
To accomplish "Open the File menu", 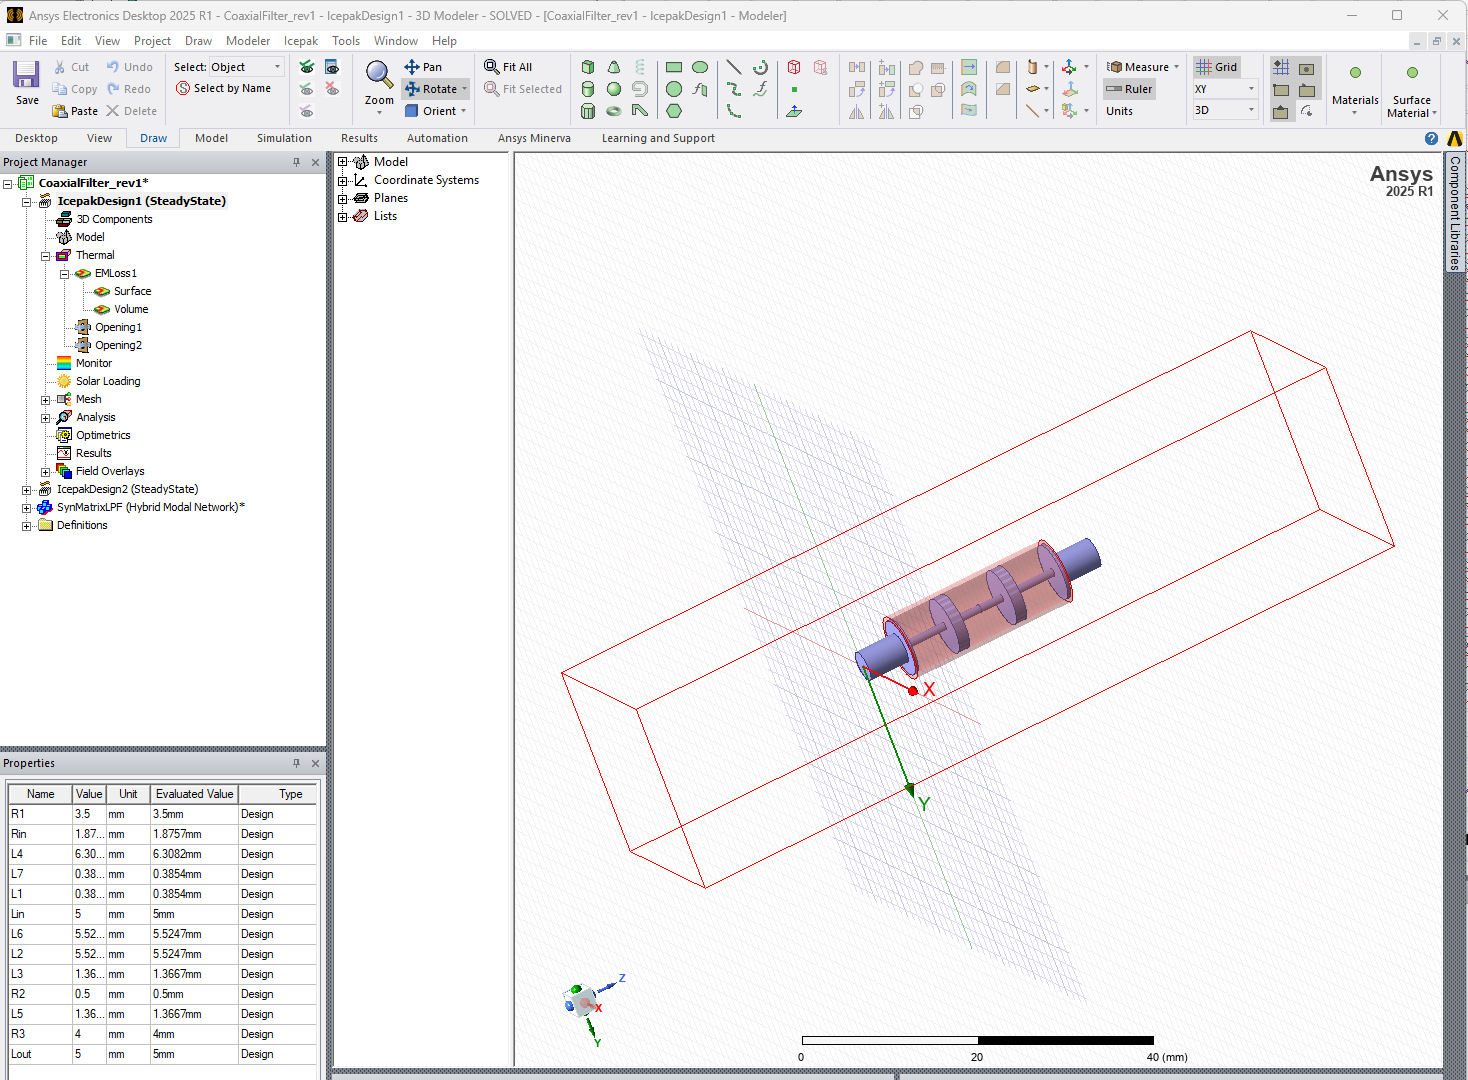I will click(38, 41).
